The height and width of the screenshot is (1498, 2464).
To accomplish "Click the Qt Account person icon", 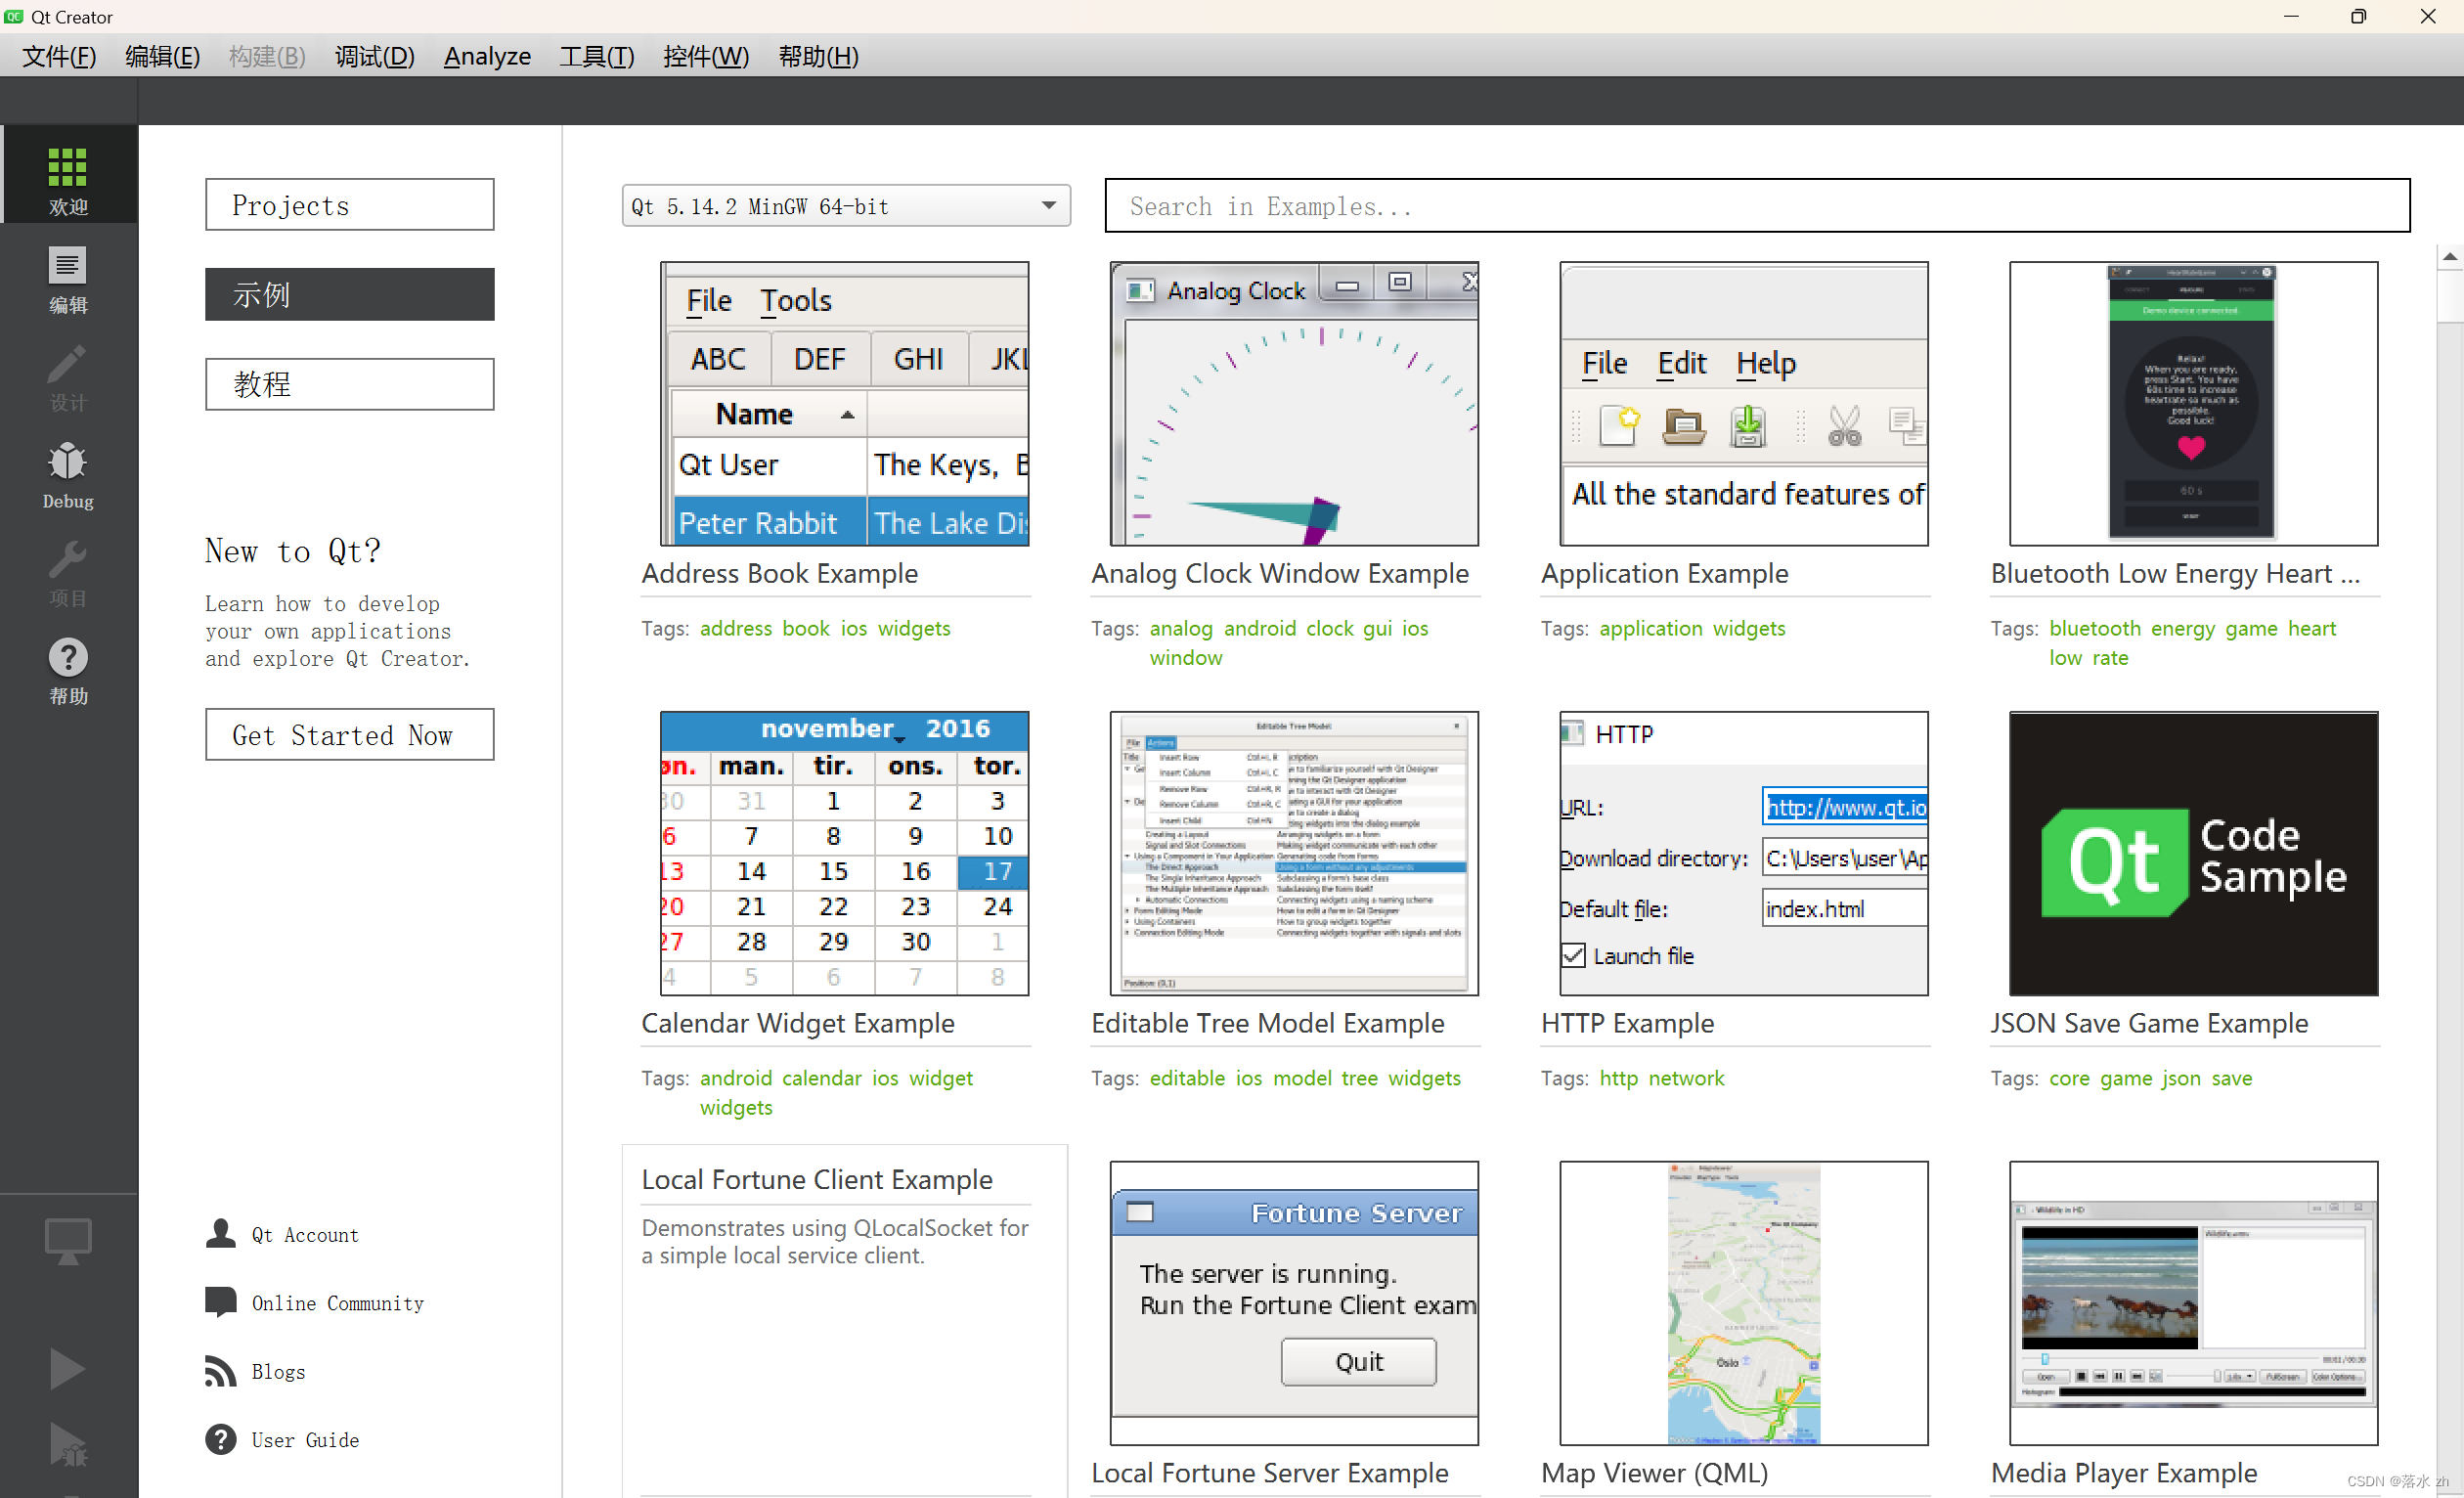I will pos(220,1233).
